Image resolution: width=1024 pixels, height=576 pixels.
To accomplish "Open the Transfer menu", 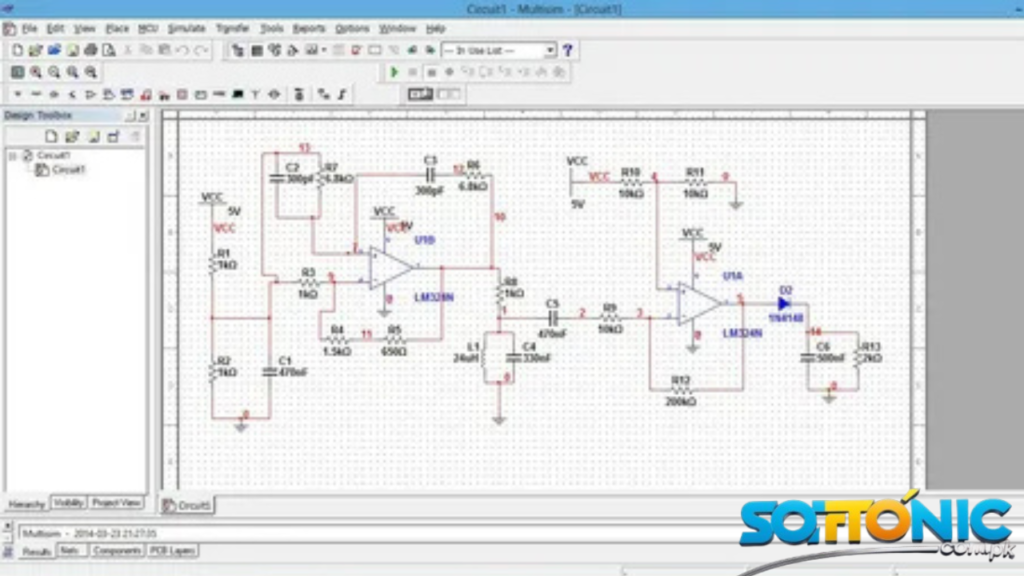I will [232, 29].
